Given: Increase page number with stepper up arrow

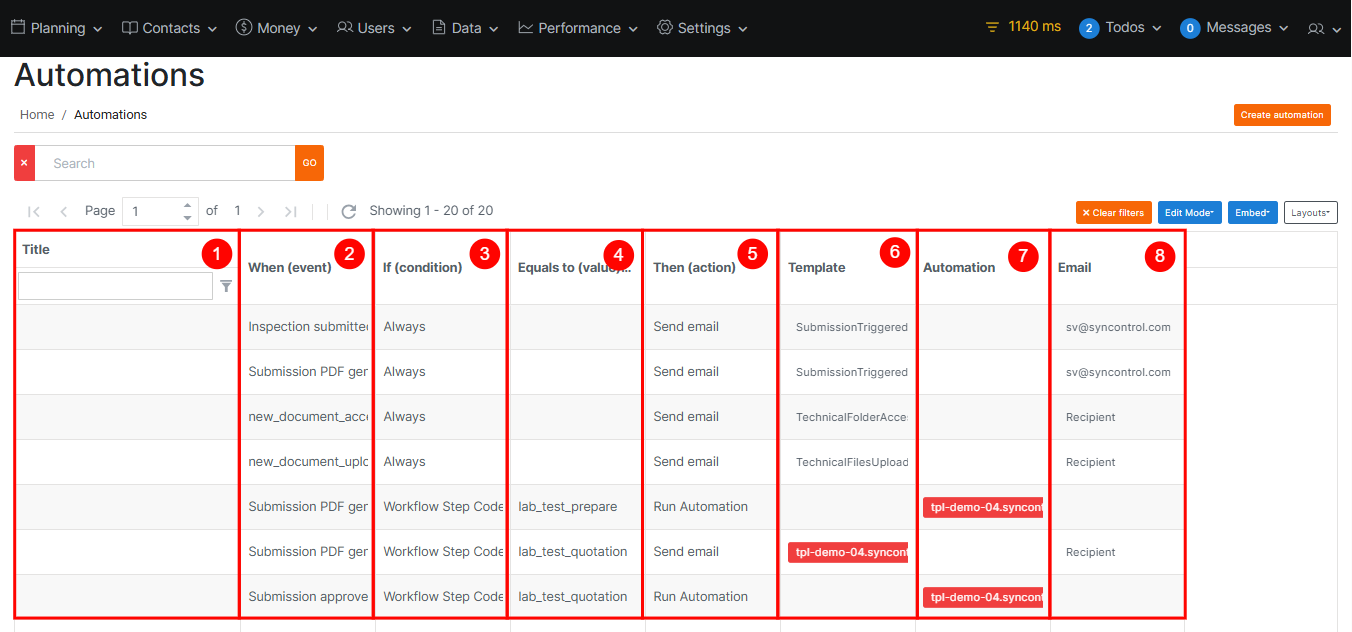Looking at the screenshot, I should [x=187, y=206].
